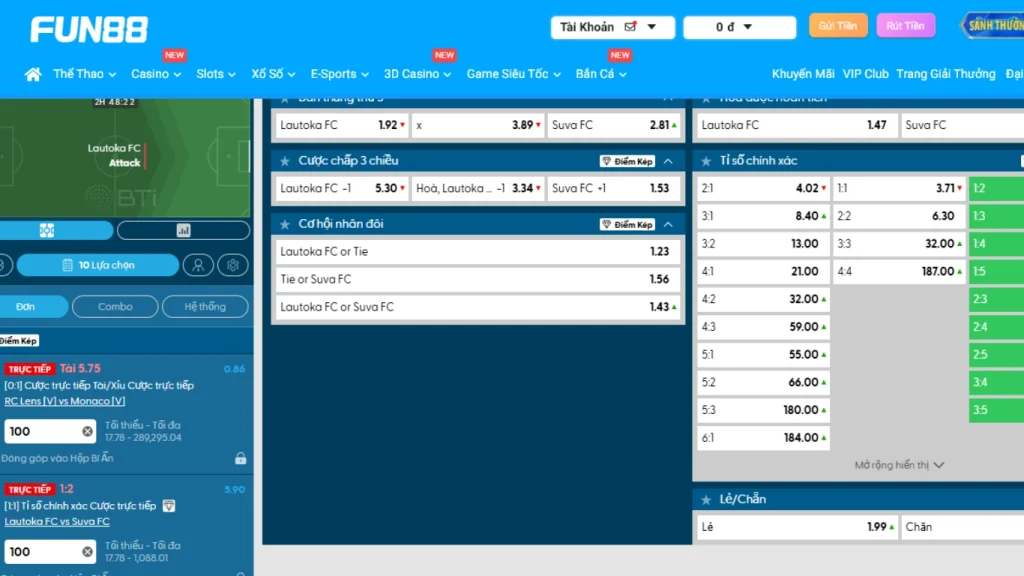Click the home icon in navigation bar

coord(33,74)
